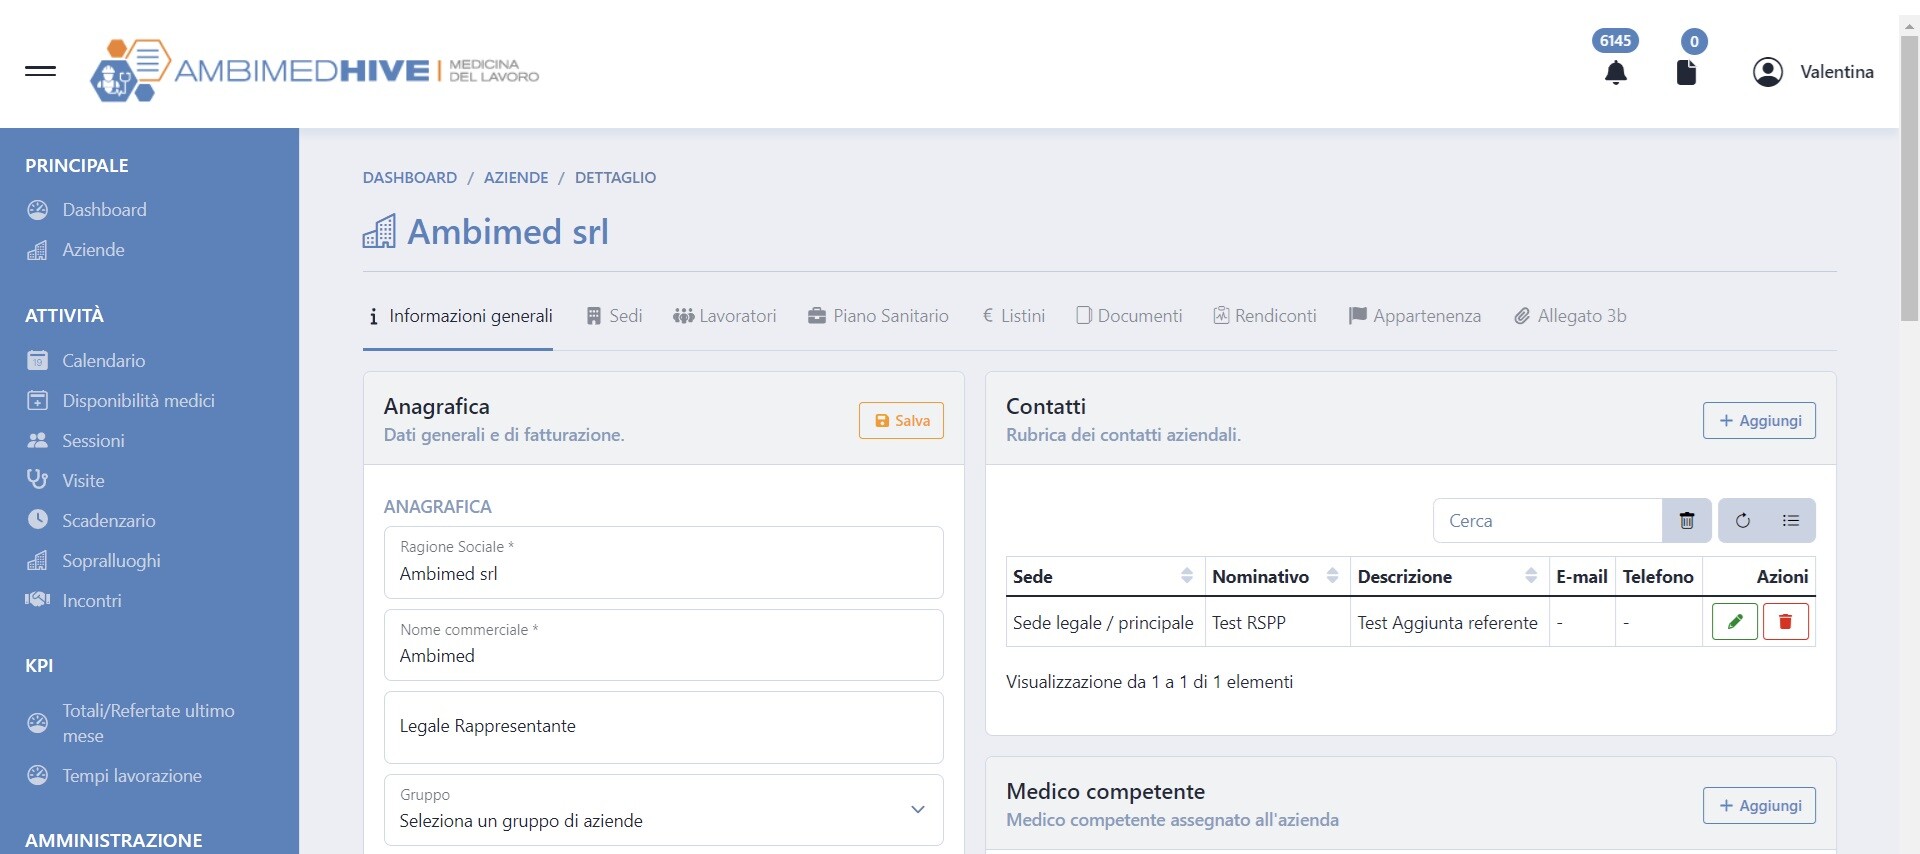
Task: Open the hamburger menu icon
Action: (x=40, y=71)
